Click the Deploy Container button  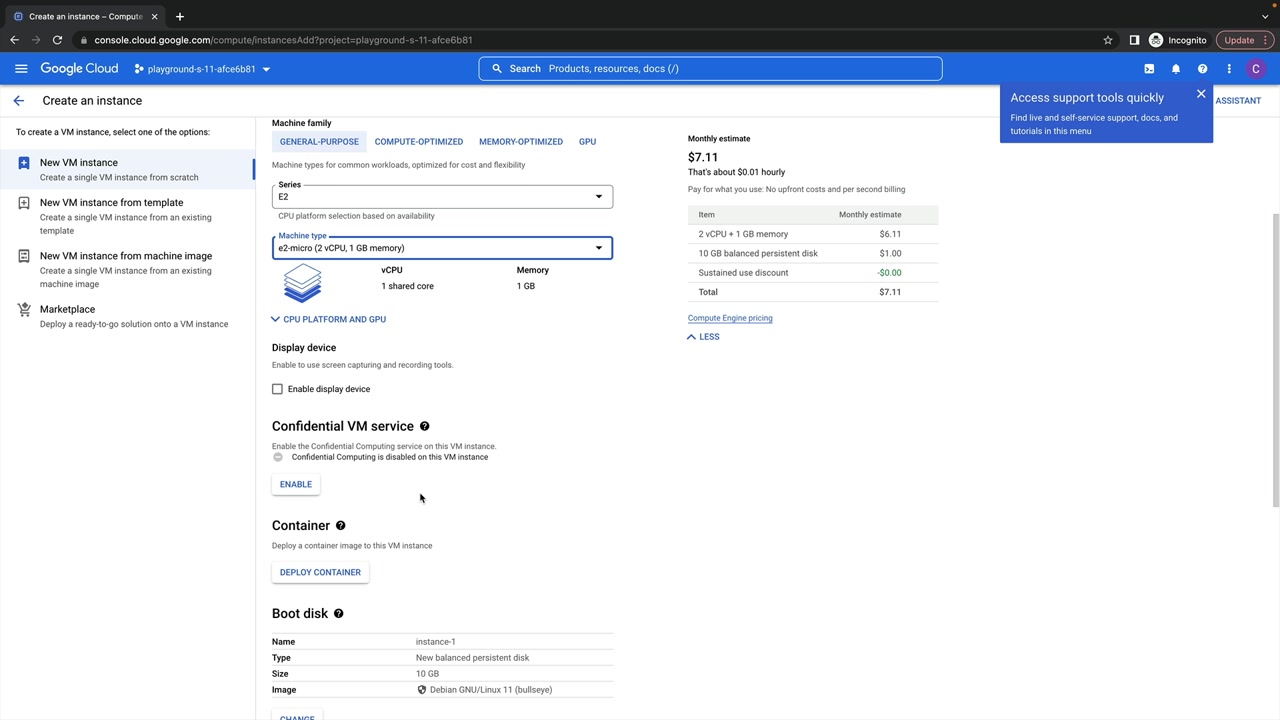click(320, 572)
